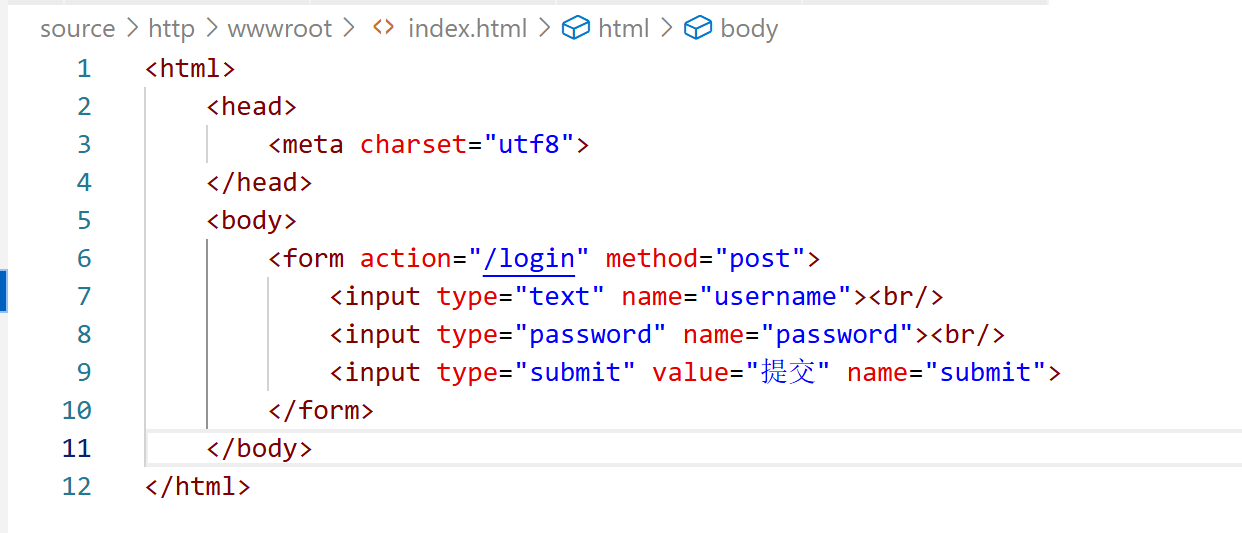Follow the /login link in form action

[x=529, y=258]
